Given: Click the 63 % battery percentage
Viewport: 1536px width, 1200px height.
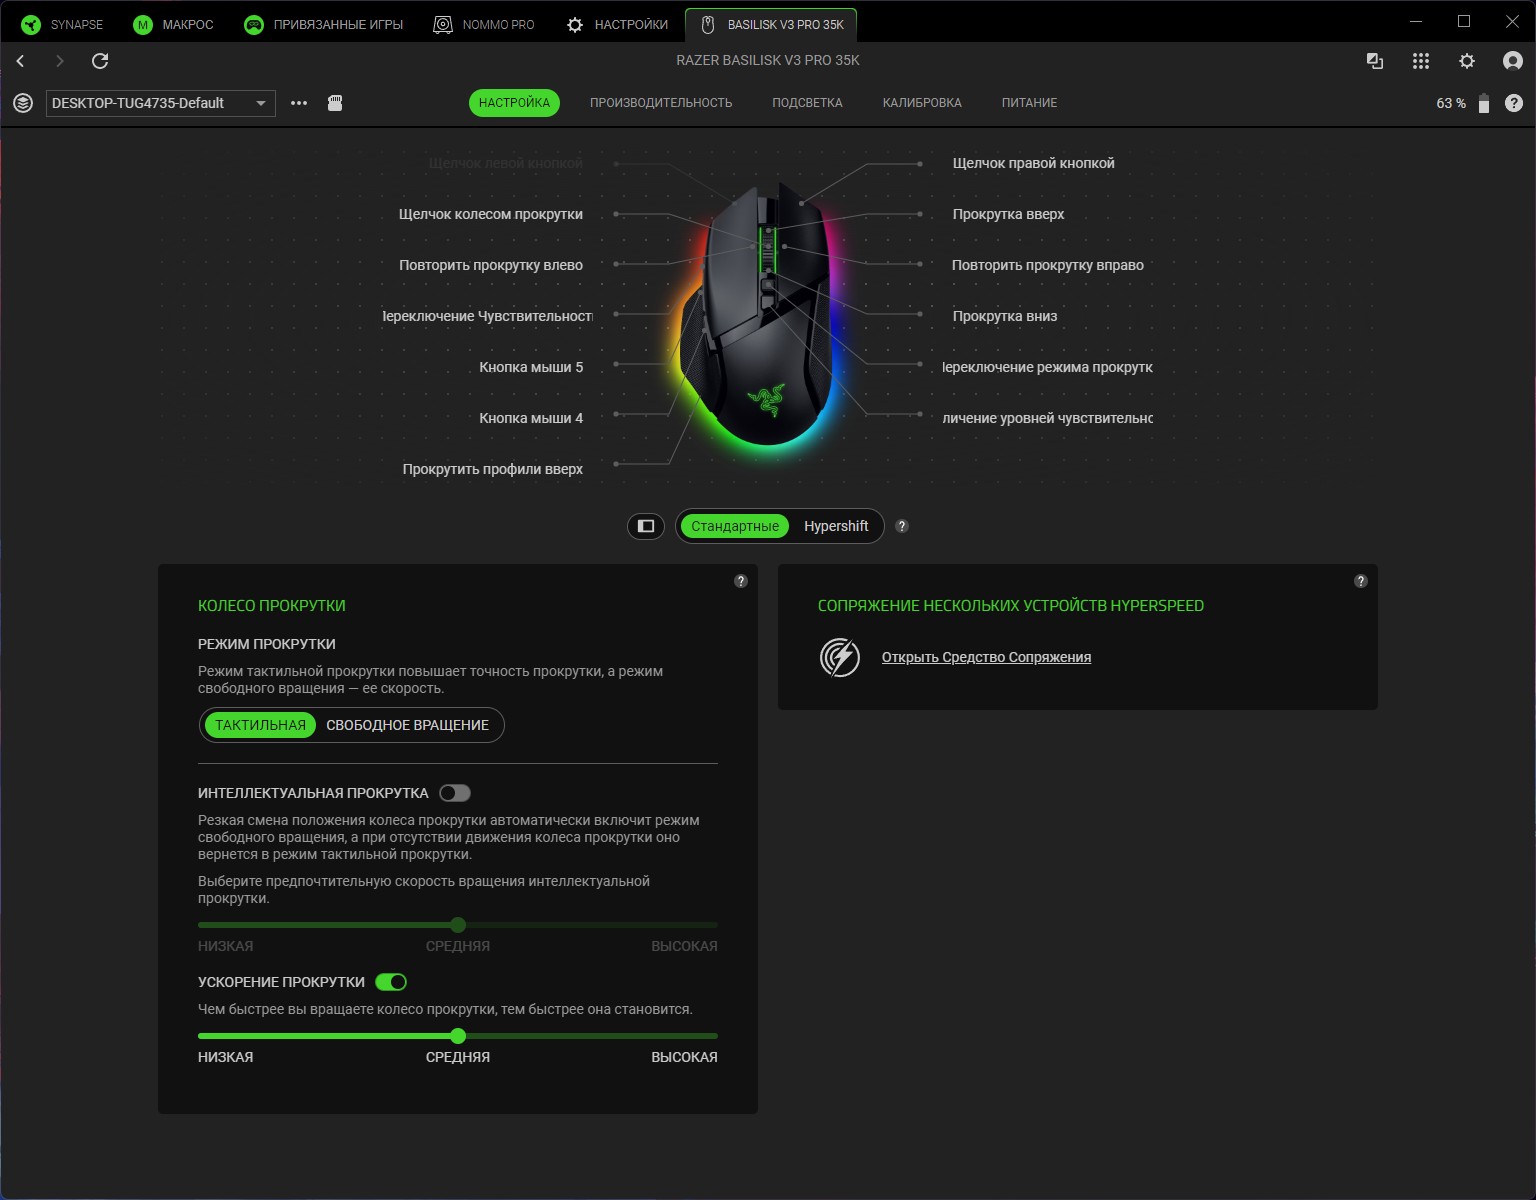Looking at the screenshot, I should [1451, 103].
